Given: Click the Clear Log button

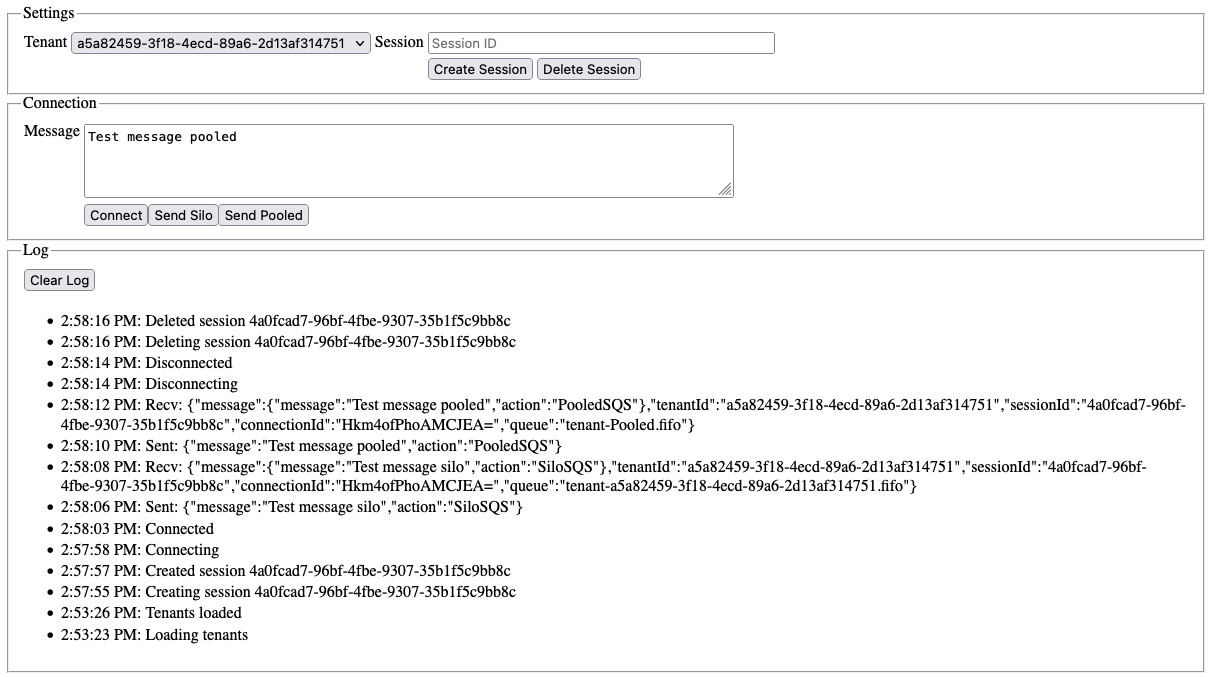Looking at the screenshot, I should tap(60, 280).
